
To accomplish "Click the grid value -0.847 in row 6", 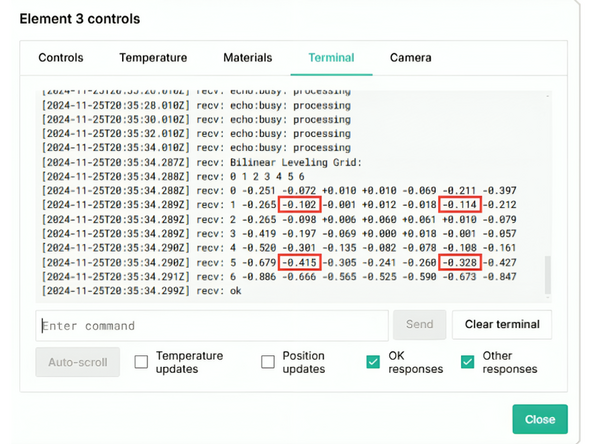I will click(500, 277).
